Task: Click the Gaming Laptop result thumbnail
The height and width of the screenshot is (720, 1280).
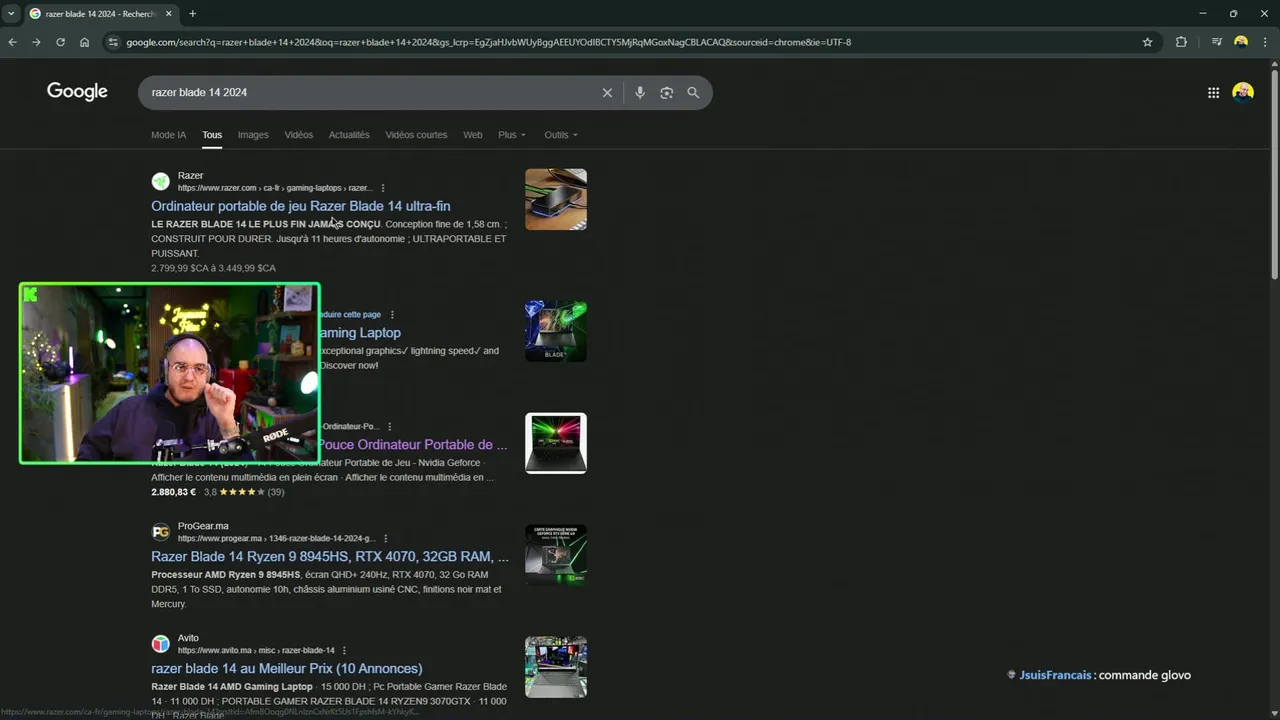Action: (x=556, y=331)
